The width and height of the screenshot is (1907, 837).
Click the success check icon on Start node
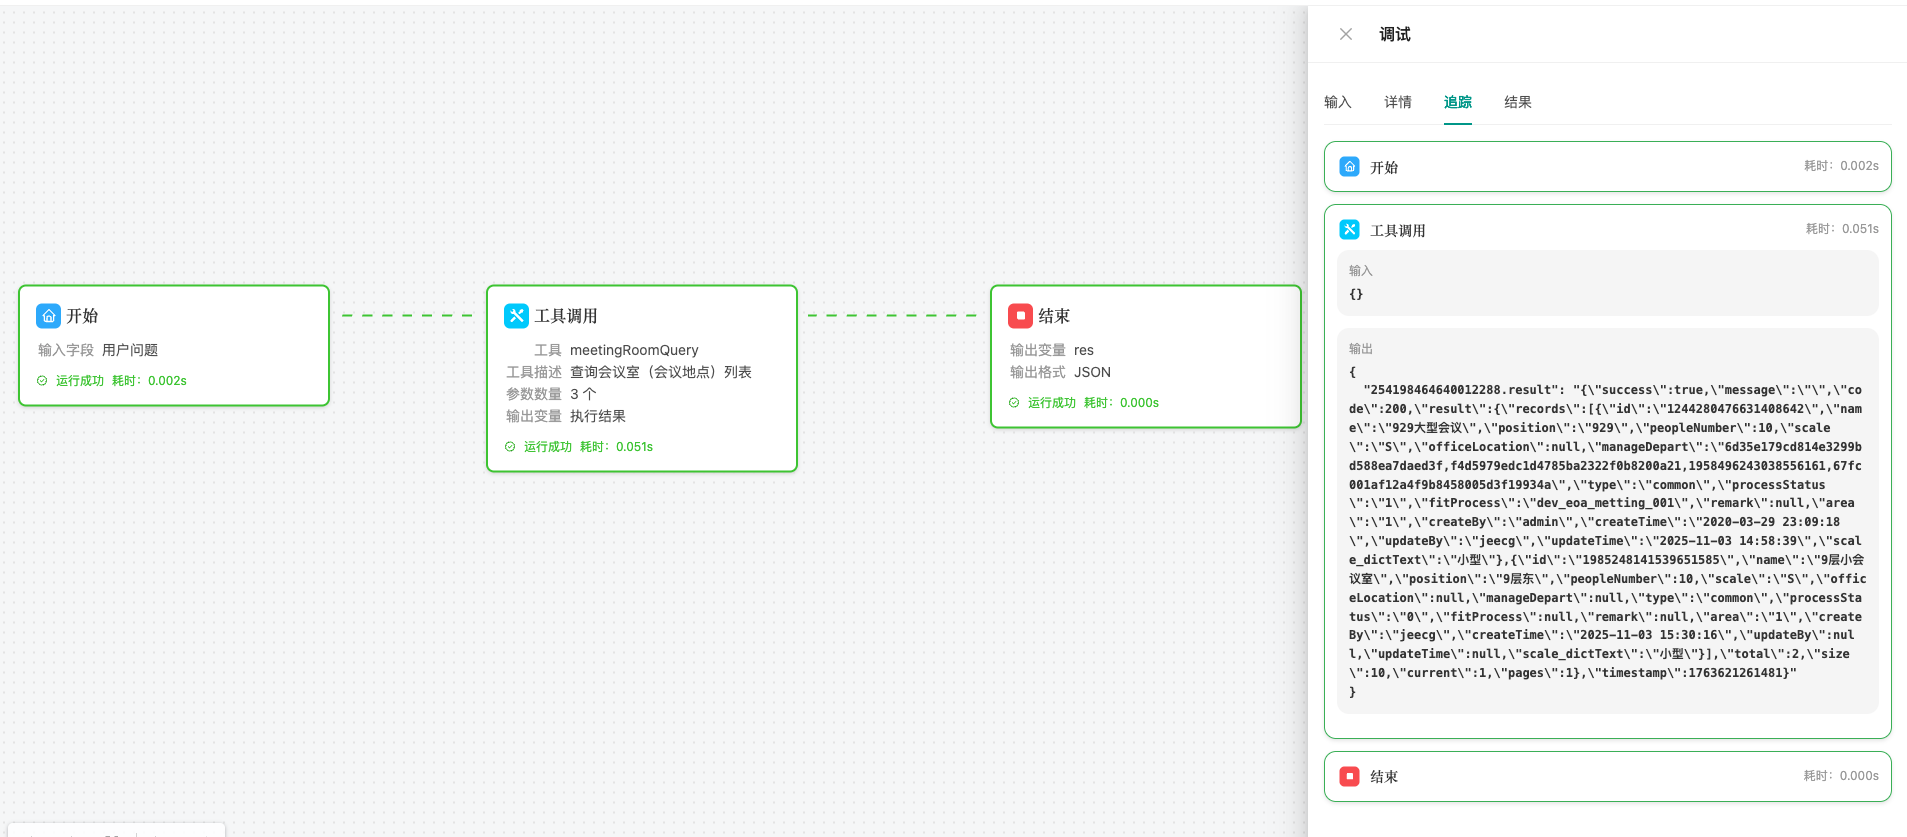coord(42,381)
